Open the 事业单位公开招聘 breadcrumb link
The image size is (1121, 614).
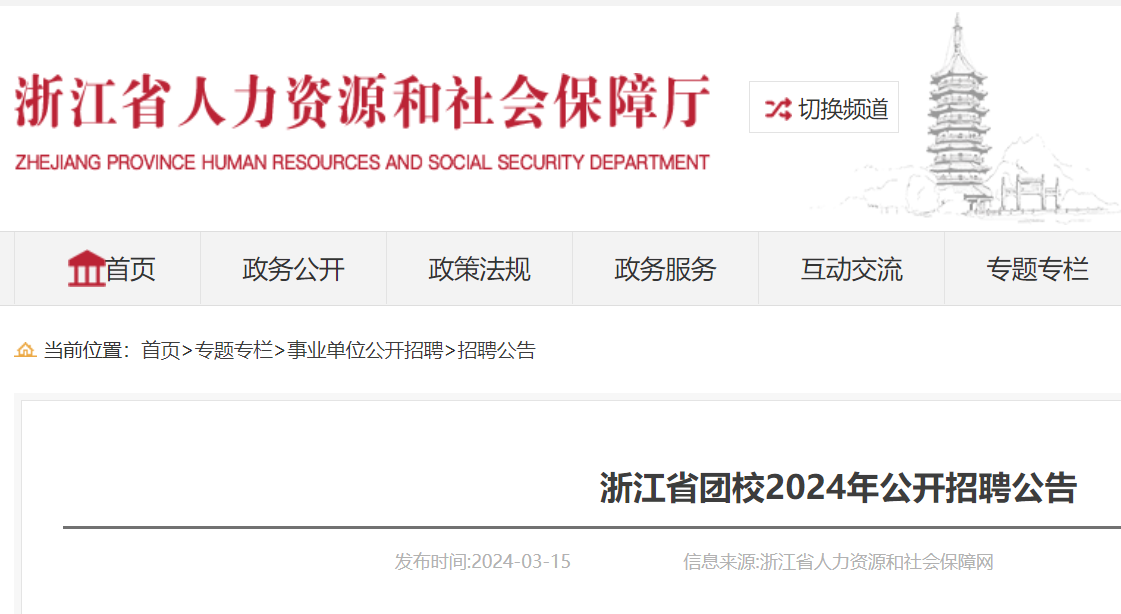[x=365, y=350]
